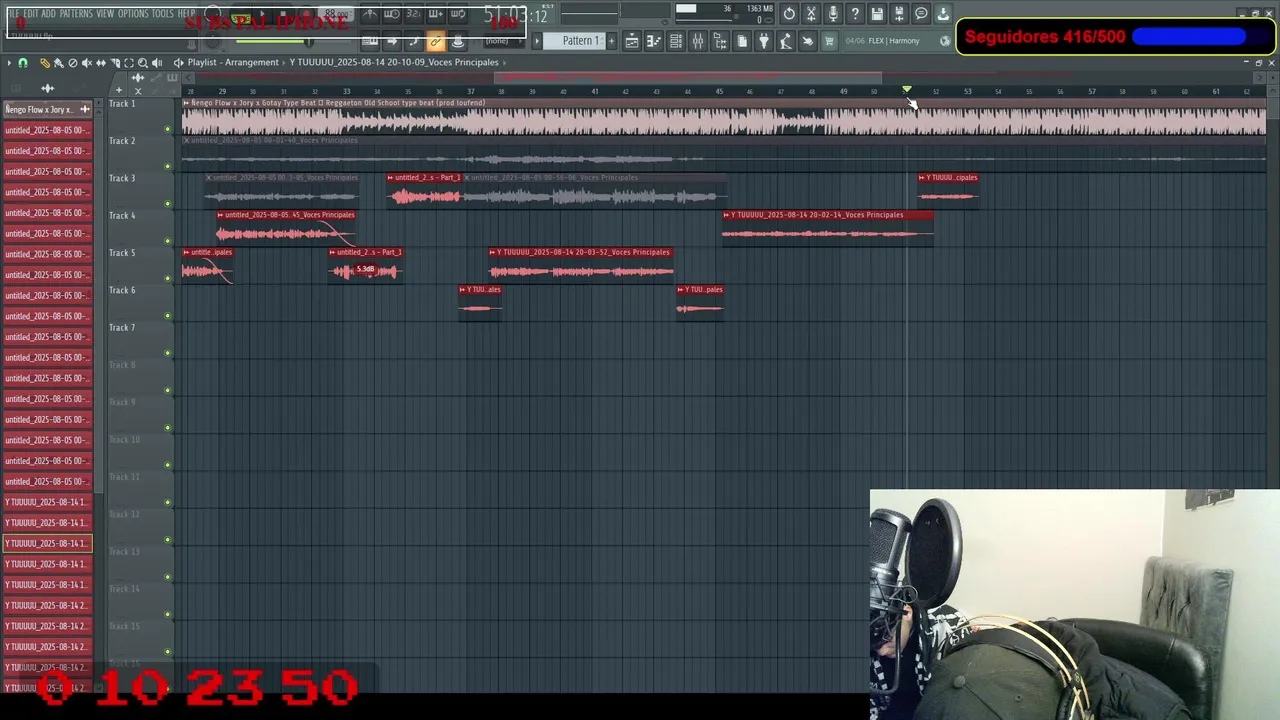Click the one-click audio recording microphone icon

tap(833, 14)
